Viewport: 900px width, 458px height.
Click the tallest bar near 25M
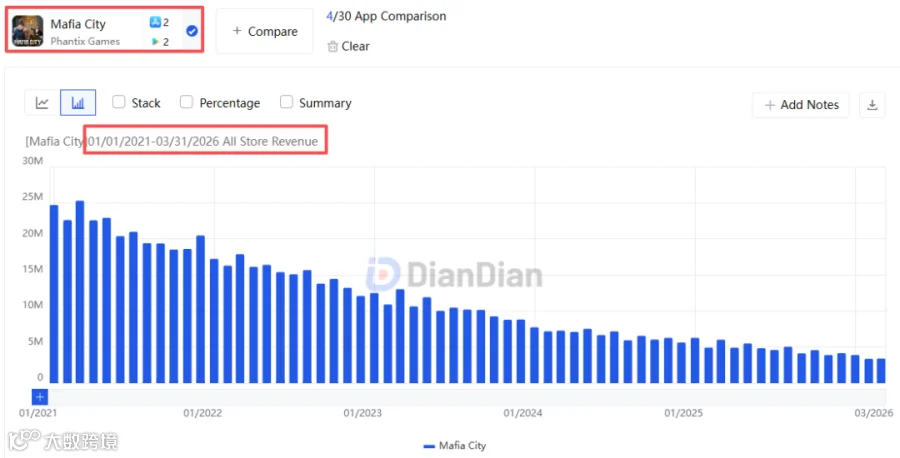[x=80, y=292]
